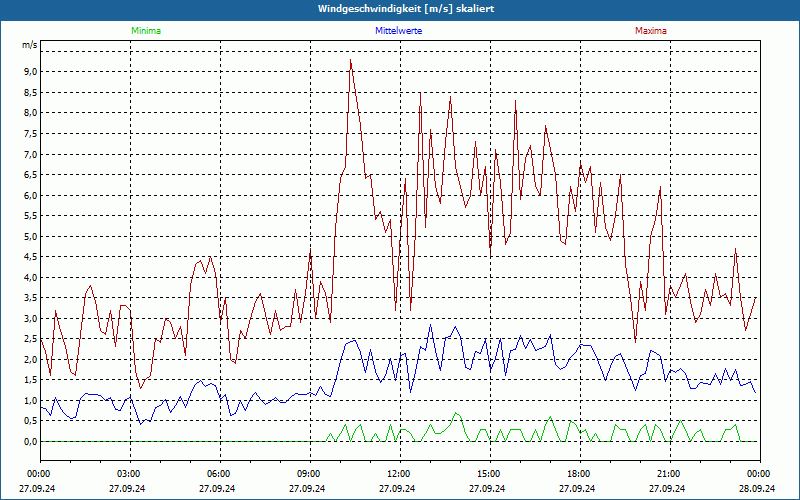Click the 03:00 time label

130,474
